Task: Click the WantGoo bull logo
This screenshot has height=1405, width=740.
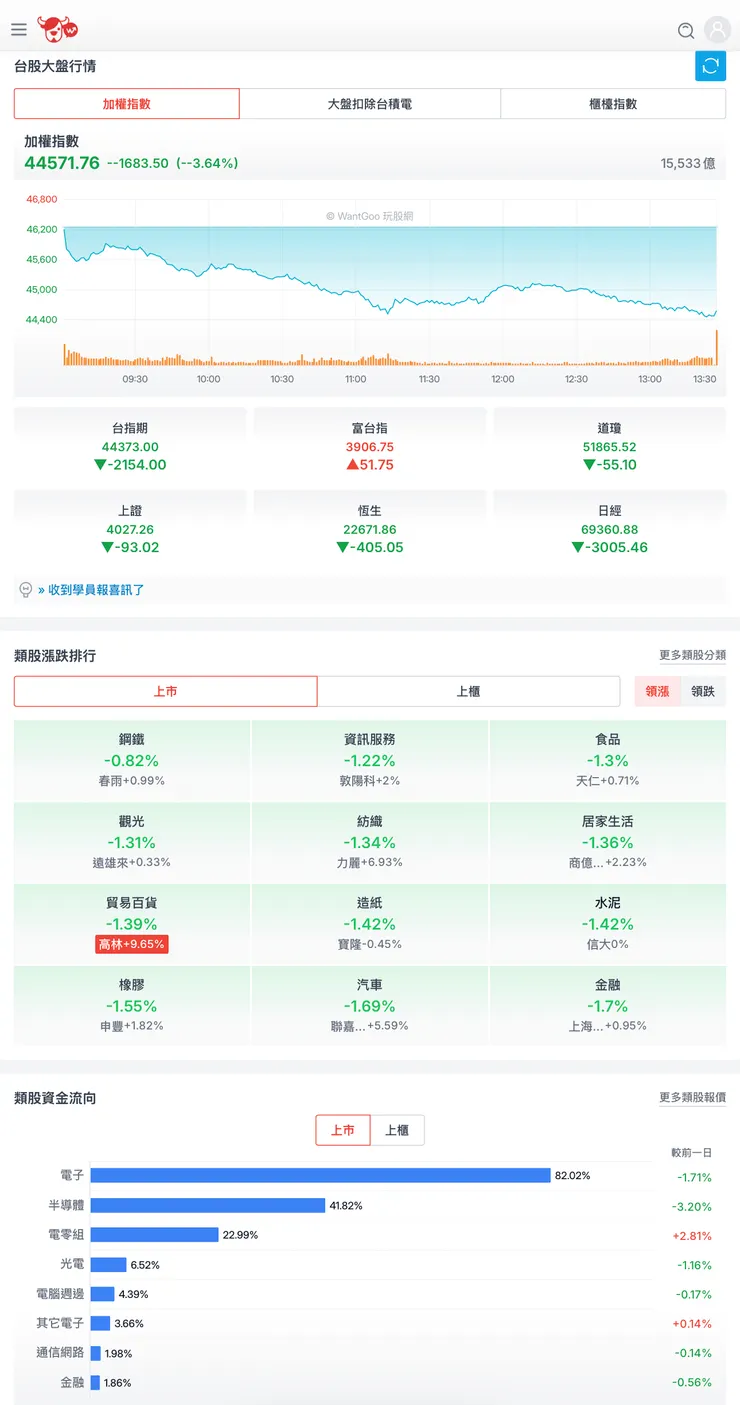Action: [x=57, y=30]
